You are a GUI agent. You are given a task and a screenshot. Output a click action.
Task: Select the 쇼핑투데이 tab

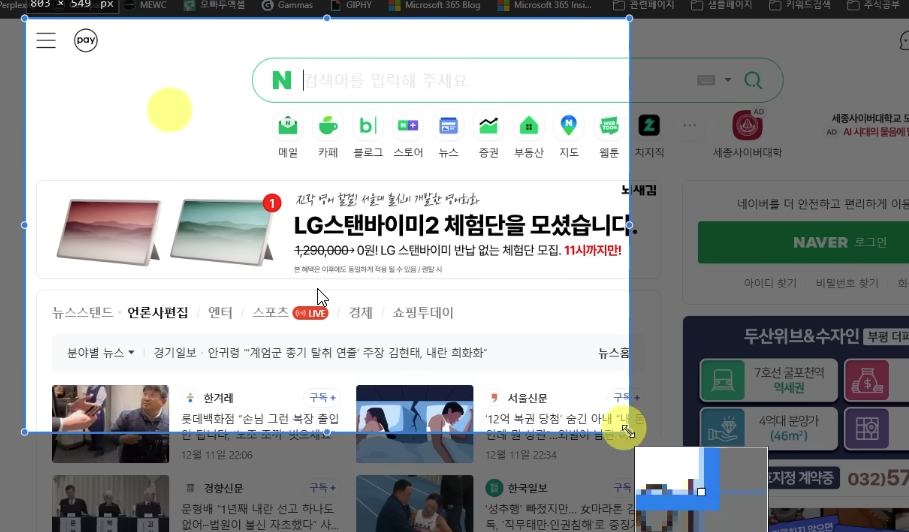423,313
